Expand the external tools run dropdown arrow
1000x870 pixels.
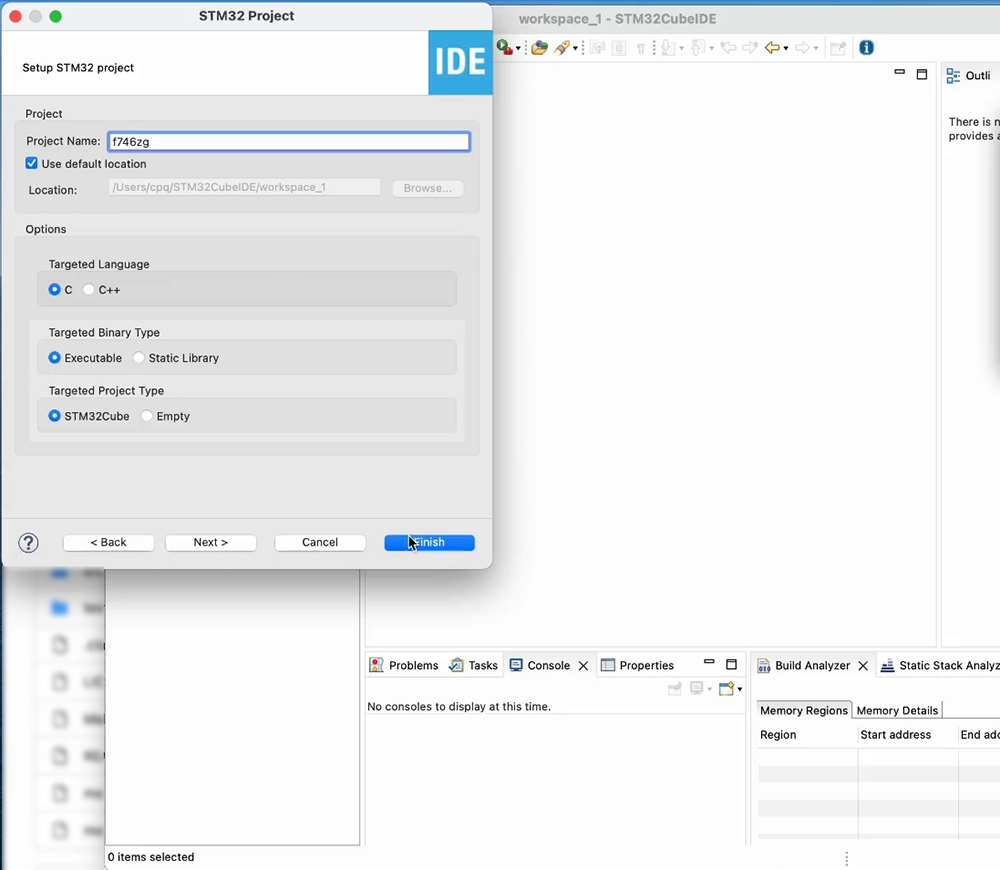[518, 49]
